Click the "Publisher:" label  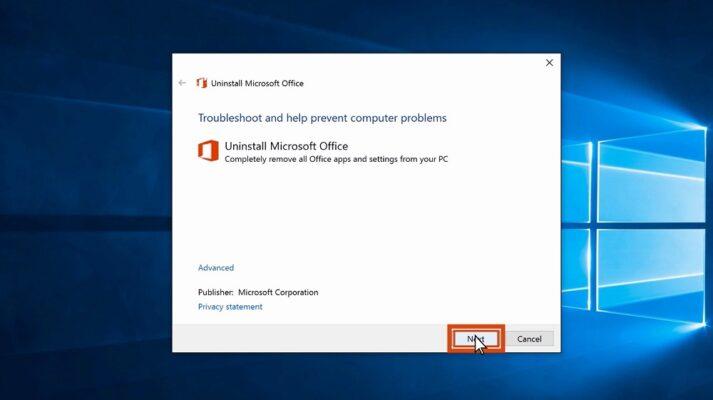point(215,292)
